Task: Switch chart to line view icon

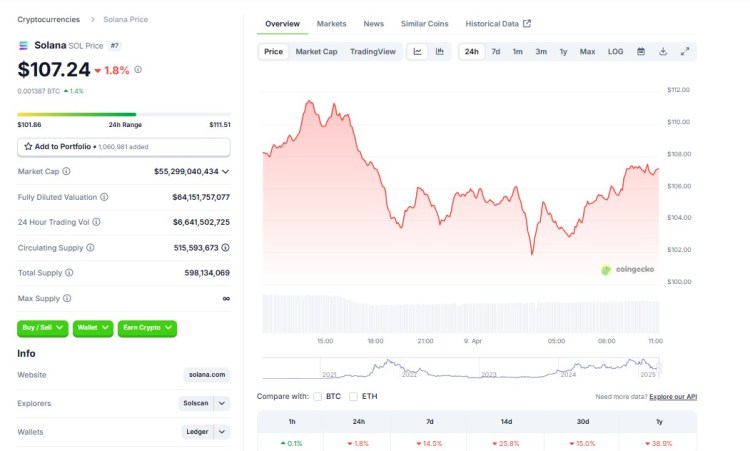Action: pyautogui.click(x=417, y=51)
